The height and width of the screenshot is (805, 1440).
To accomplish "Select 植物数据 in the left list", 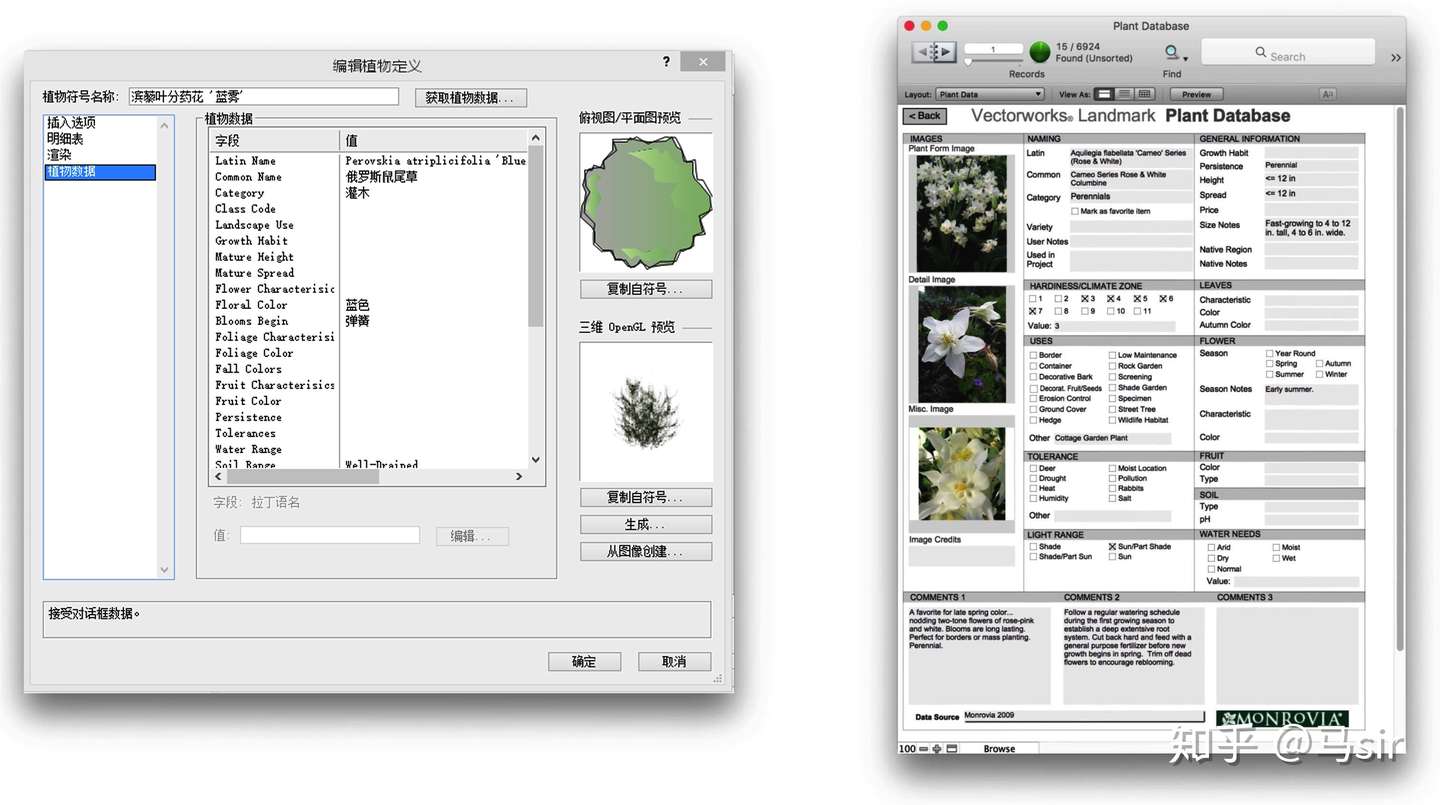I will point(101,172).
